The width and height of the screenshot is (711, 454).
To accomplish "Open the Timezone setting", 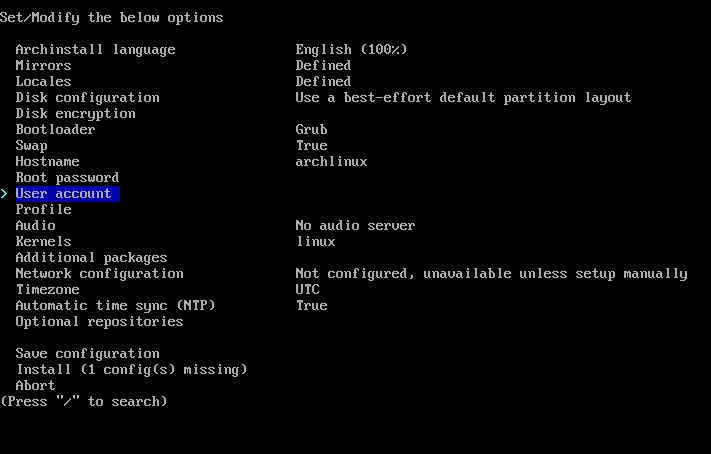I will pos(48,289).
